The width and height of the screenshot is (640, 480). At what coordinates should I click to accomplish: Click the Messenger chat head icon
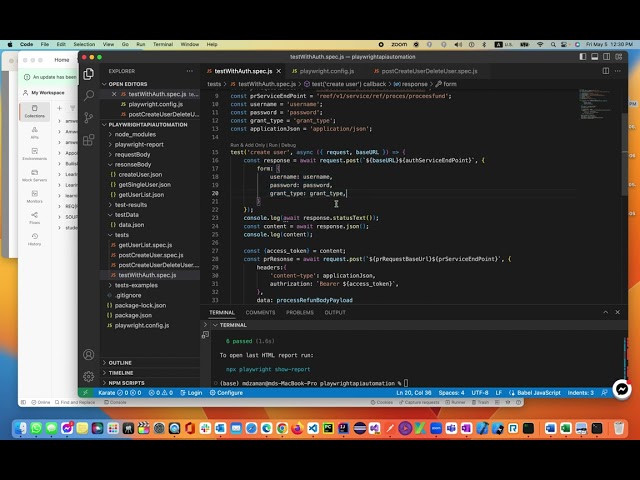[x=622, y=389]
